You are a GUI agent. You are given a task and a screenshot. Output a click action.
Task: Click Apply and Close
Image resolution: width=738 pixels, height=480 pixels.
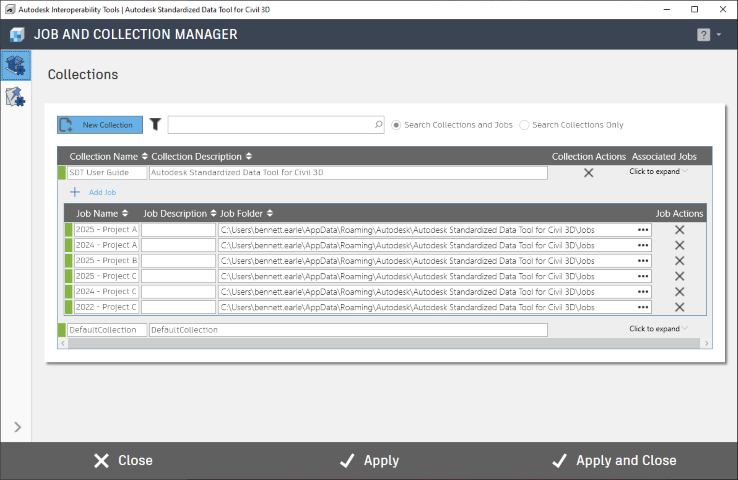pyautogui.click(x=614, y=460)
